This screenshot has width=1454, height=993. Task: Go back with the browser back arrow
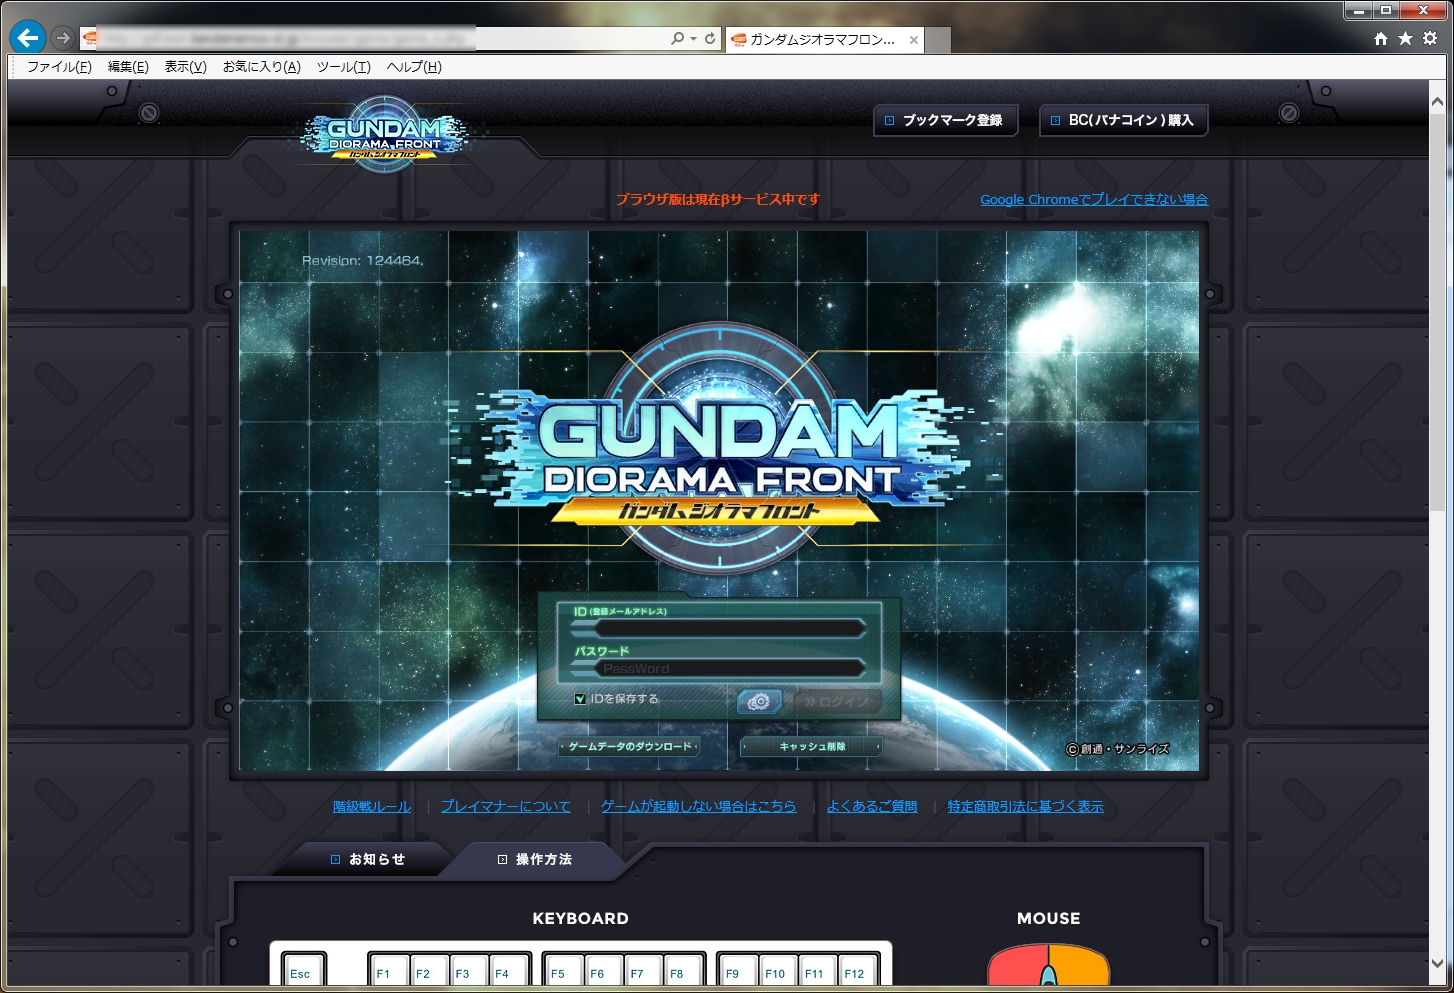pyautogui.click(x=28, y=38)
